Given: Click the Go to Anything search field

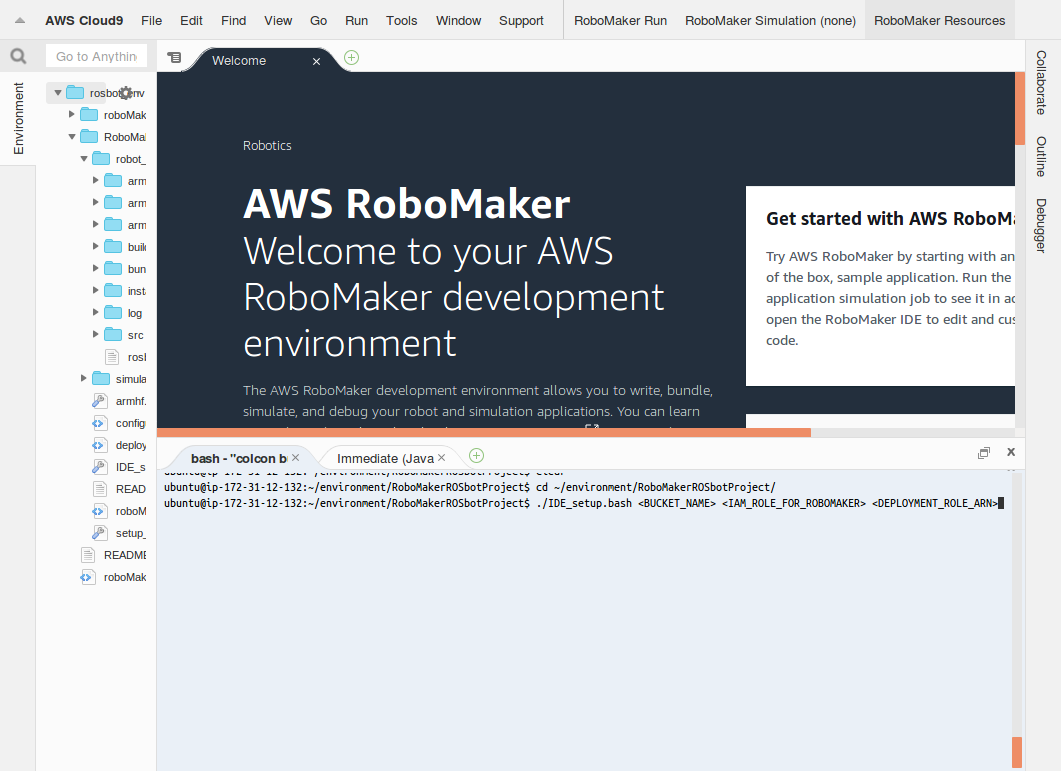Looking at the screenshot, I should (x=97, y=56).
